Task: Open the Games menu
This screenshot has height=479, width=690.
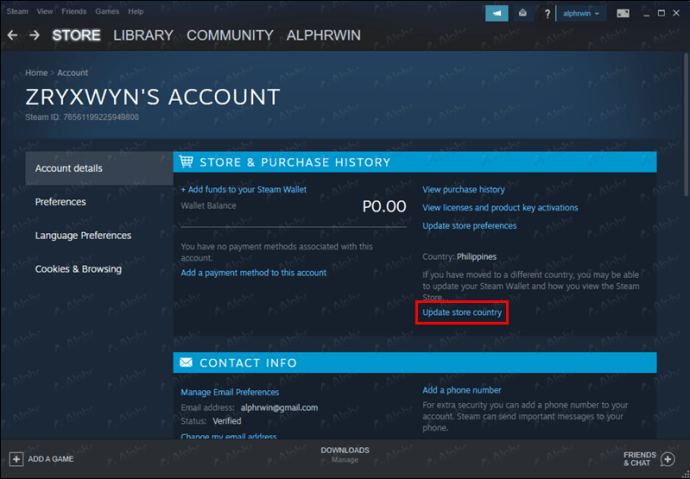Action: click(x=107, y=11)
